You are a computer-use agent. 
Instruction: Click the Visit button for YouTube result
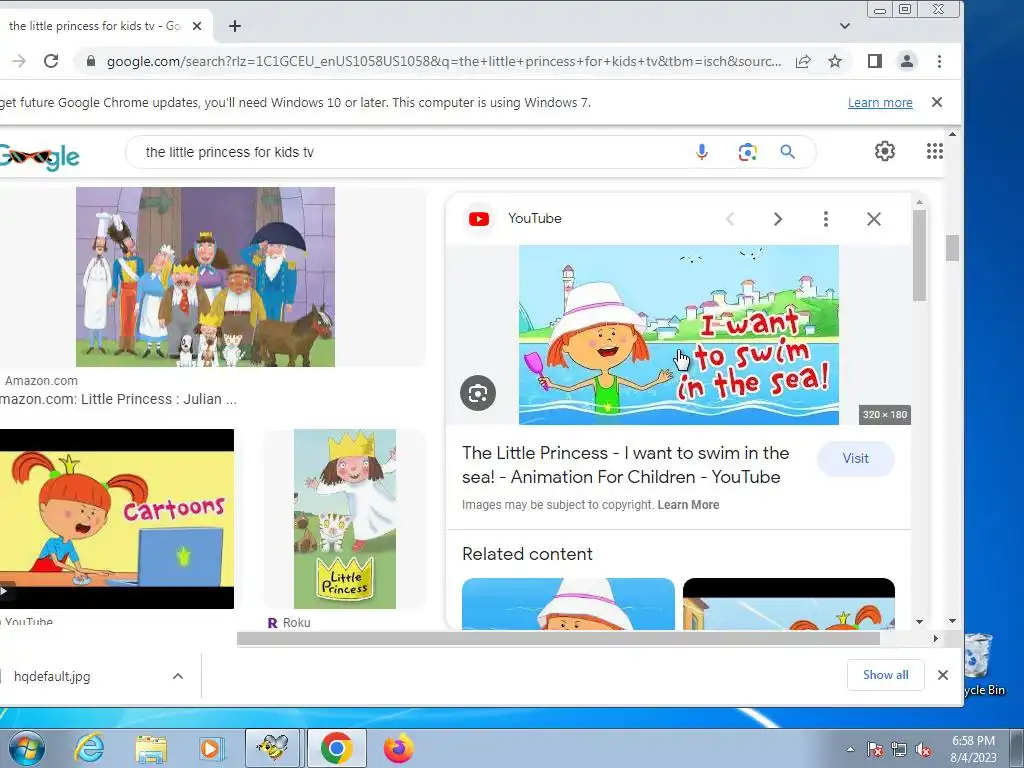(855, 458)
